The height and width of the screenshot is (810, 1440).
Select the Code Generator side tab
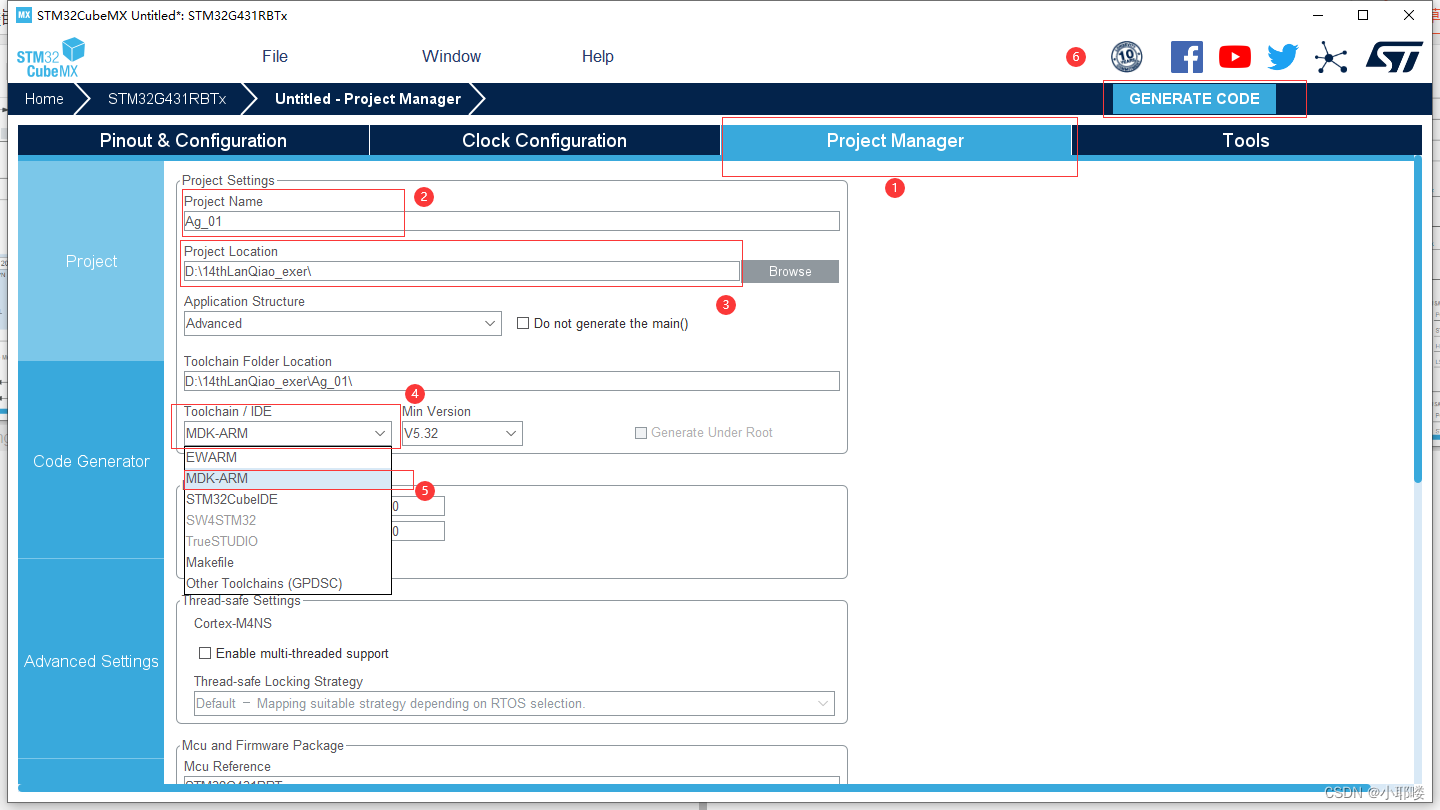(91, 461)
